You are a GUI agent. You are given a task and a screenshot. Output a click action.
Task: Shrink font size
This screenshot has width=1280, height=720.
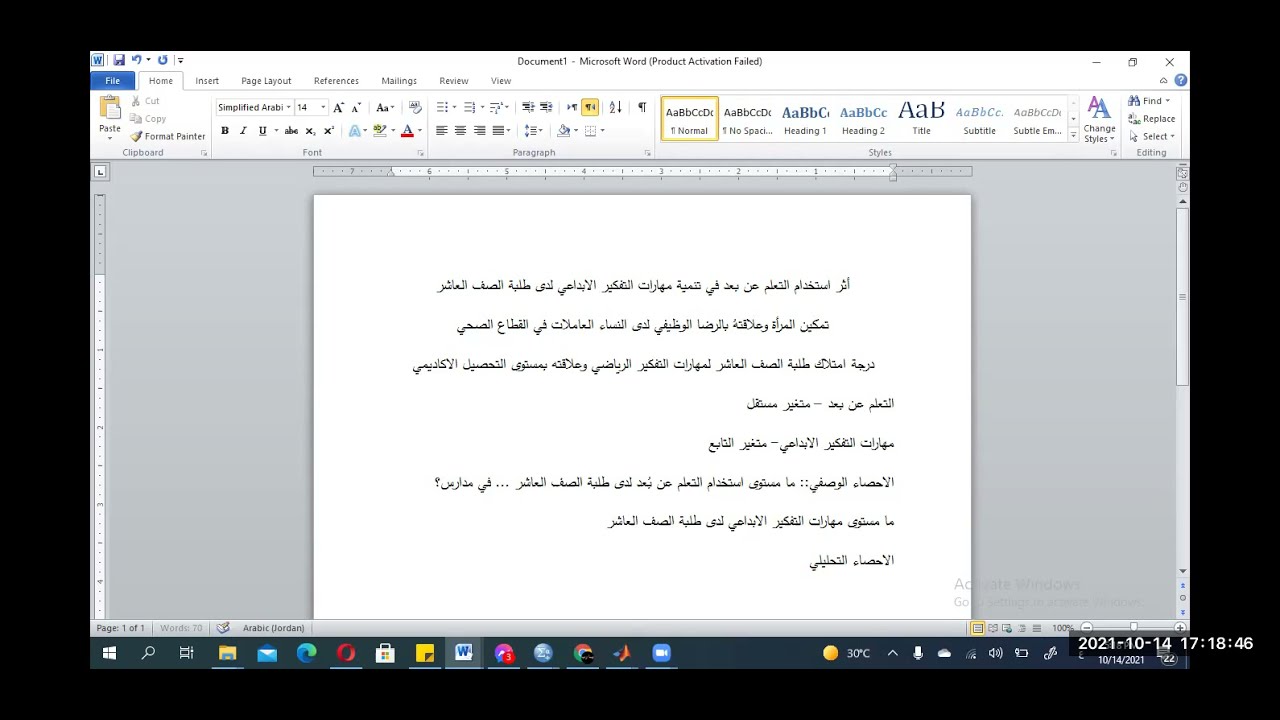[356, 107]
